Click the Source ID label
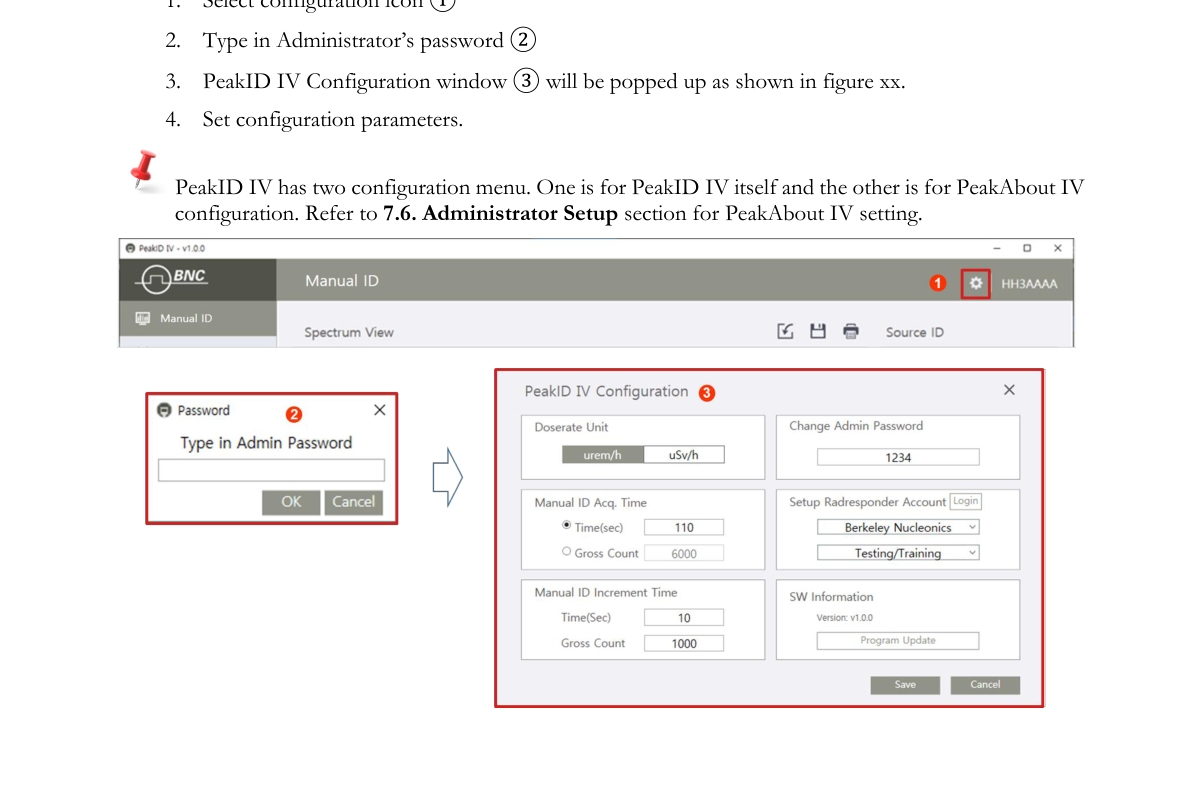 (x=915, y=332)
